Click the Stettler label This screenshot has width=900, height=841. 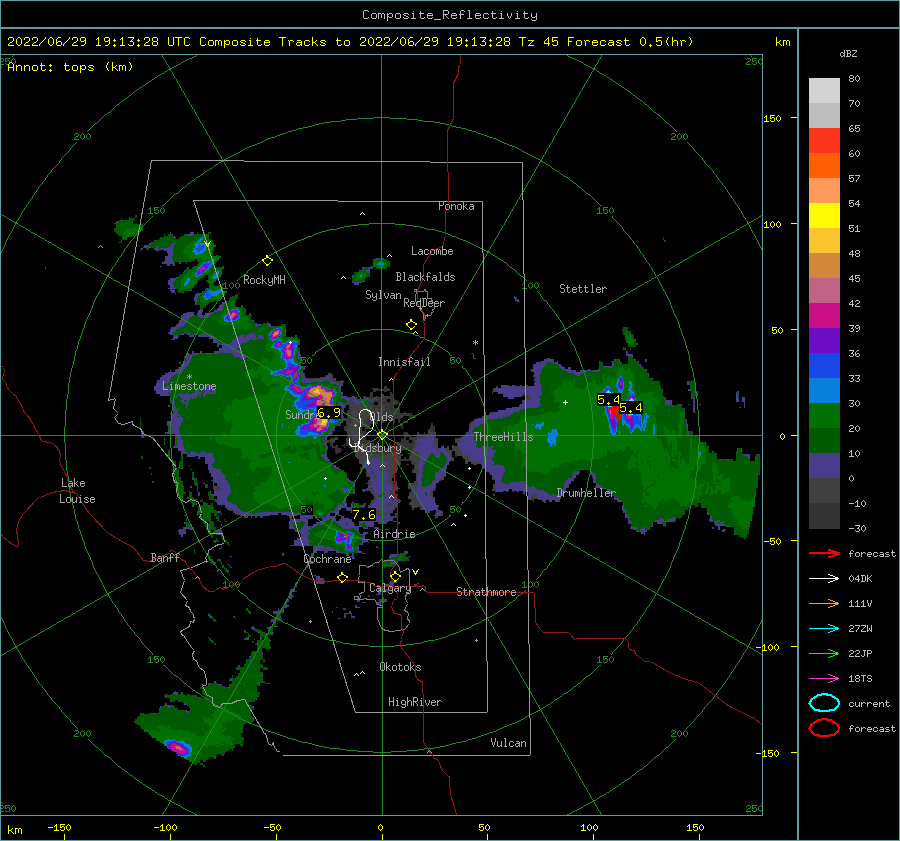click(583, 289)
